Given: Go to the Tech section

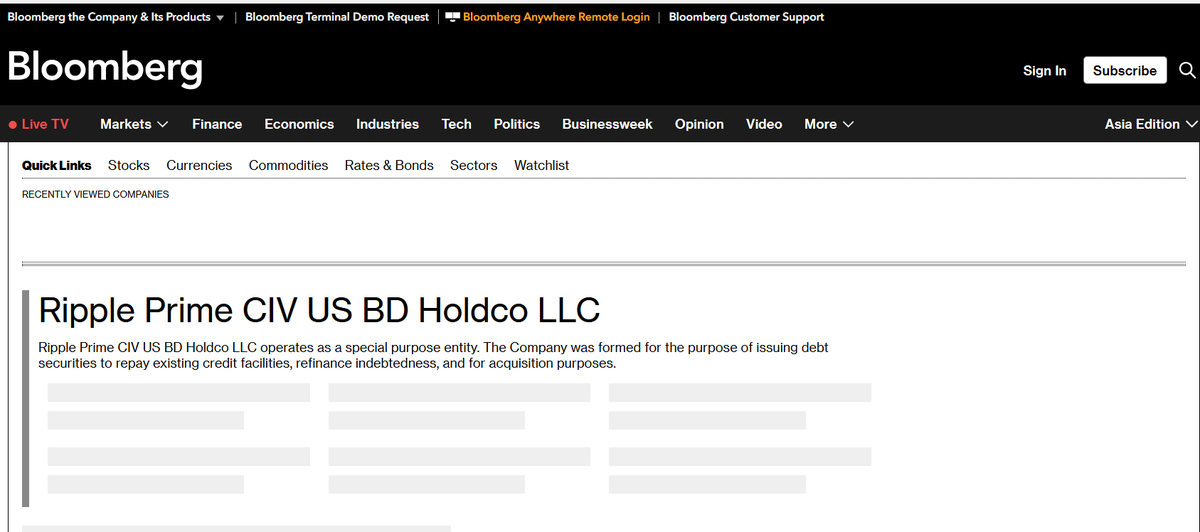Looking at the screenshot, I should click(456, 124).
